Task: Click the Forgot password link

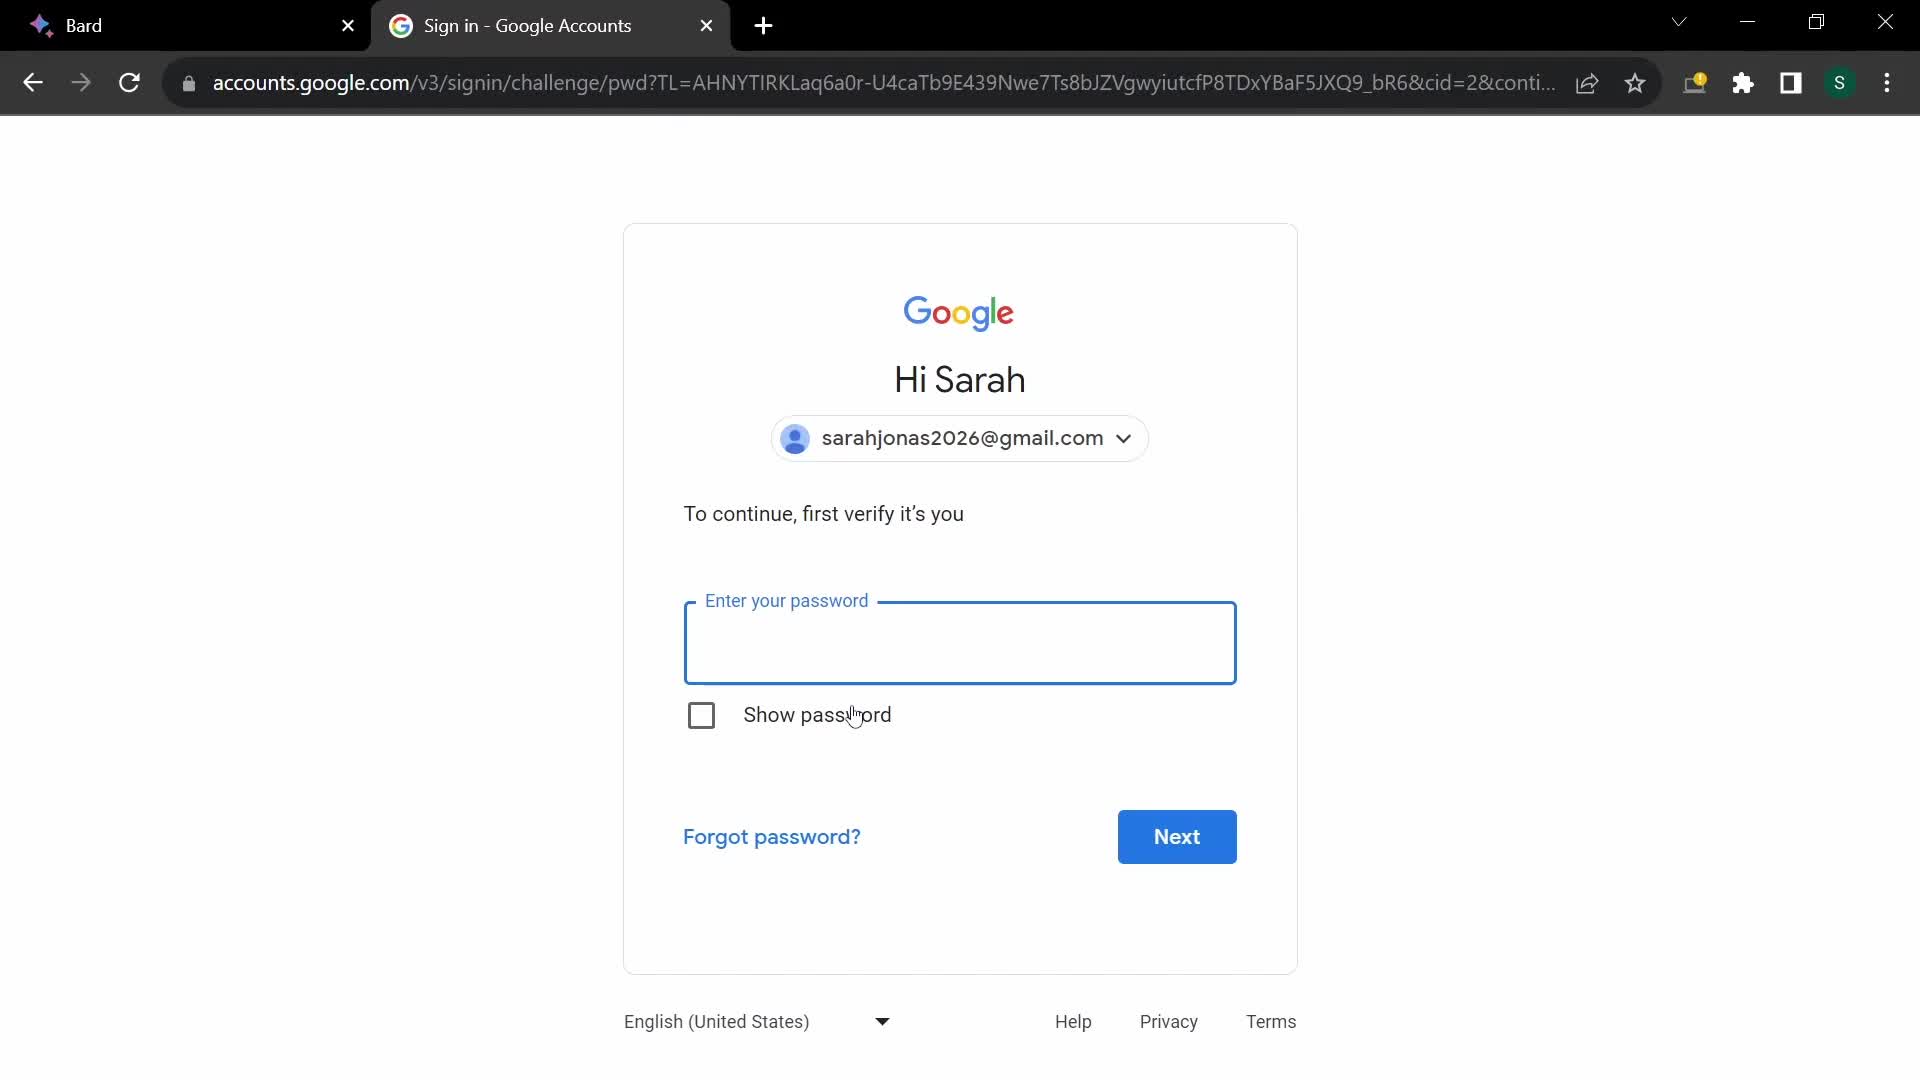Action: click(x=771, y=836)
